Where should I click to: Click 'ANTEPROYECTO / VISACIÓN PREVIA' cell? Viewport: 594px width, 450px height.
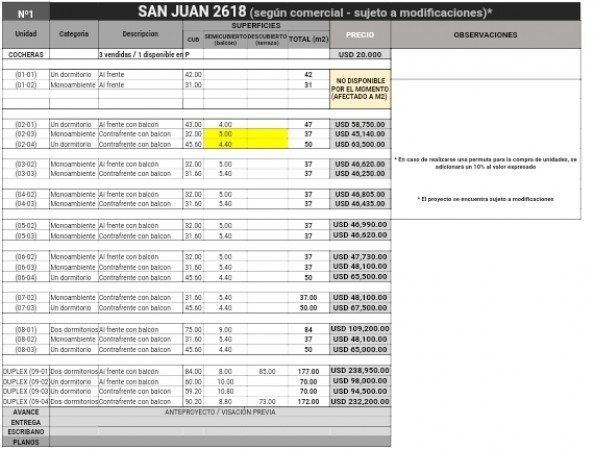pyautogui.click(x=220, y=412)
